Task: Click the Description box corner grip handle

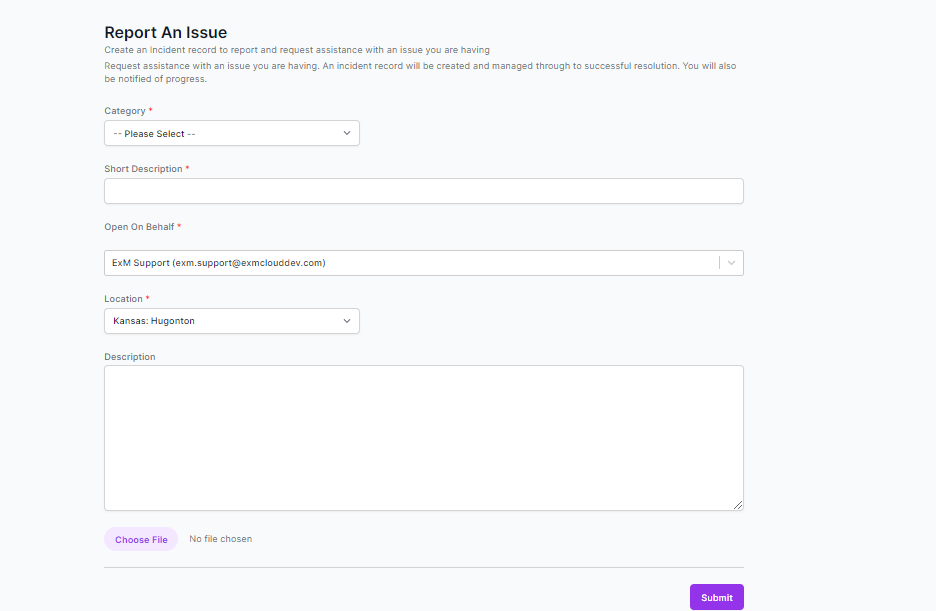Action: click(738, 505)
